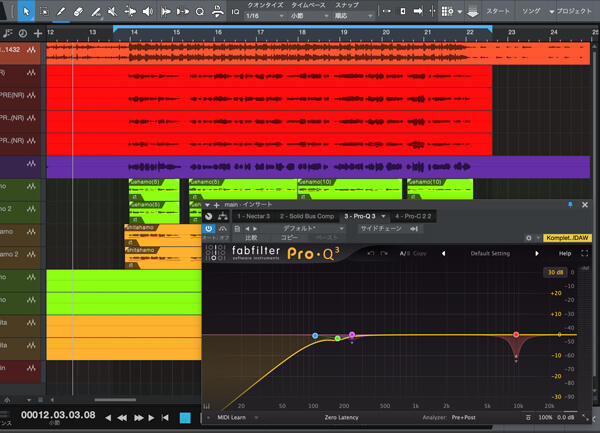Switch to 2 - Solid Bus Comp tab
The image size is (600, 433).
click(x=307, y=216)
